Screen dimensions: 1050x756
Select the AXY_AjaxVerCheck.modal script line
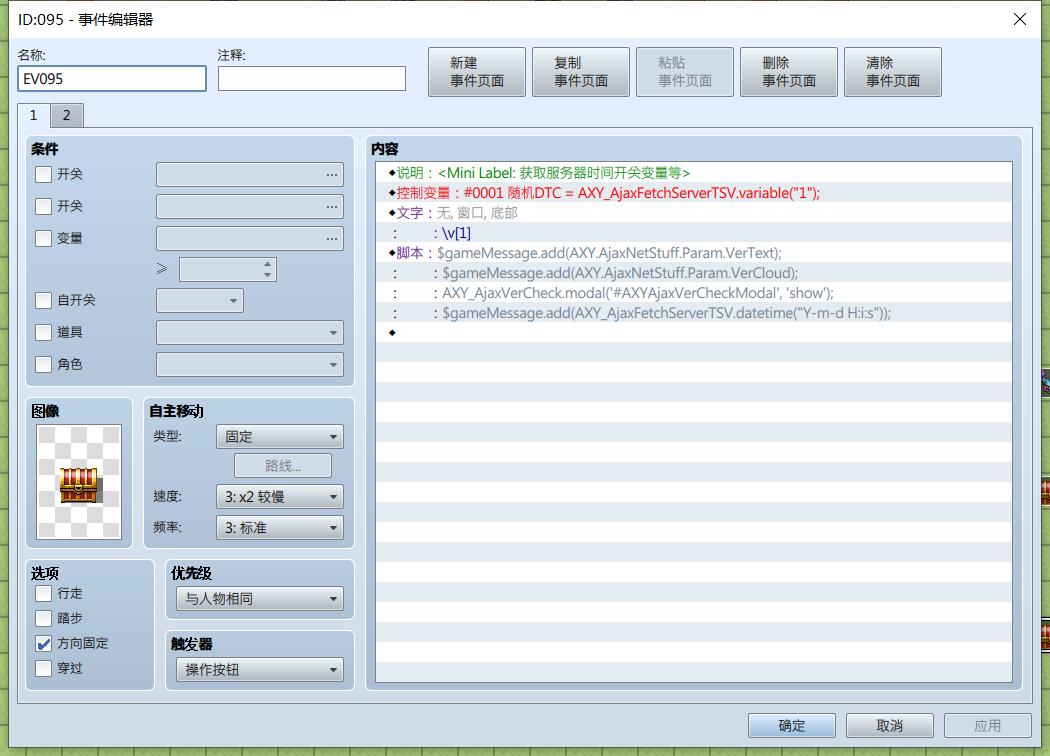[694, 293]
